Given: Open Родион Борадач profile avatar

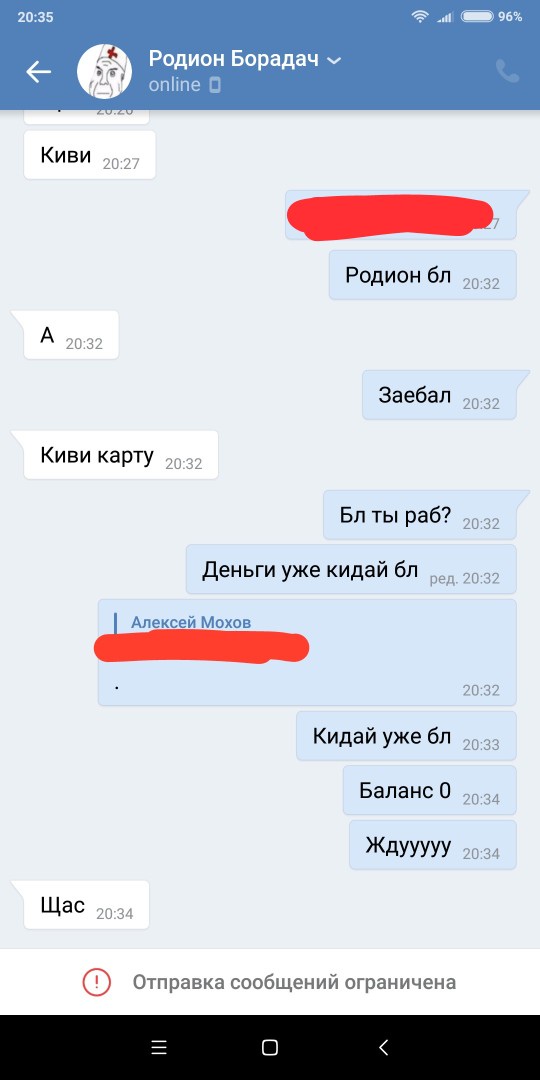Looking at the screenshot, I should click(104, 72).
